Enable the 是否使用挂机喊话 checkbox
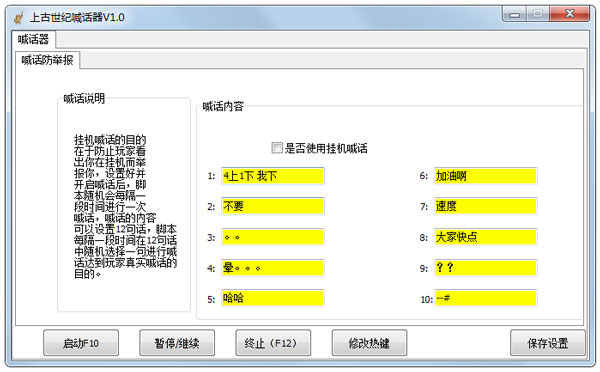Viewport: 600px width, 372px height. click(277, 148)
